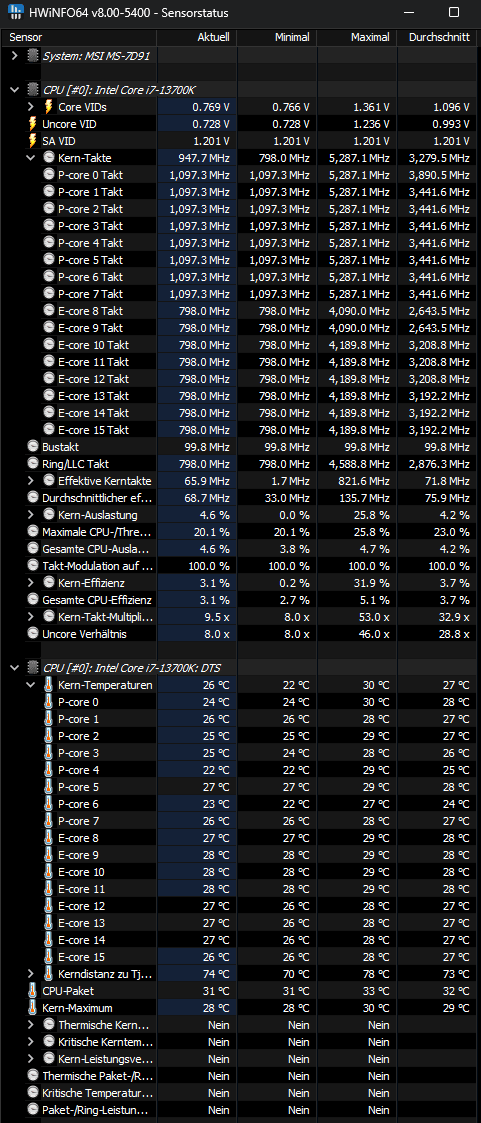Click the Sensor column header
The image size is (481, 1123).
pos(78,37)
